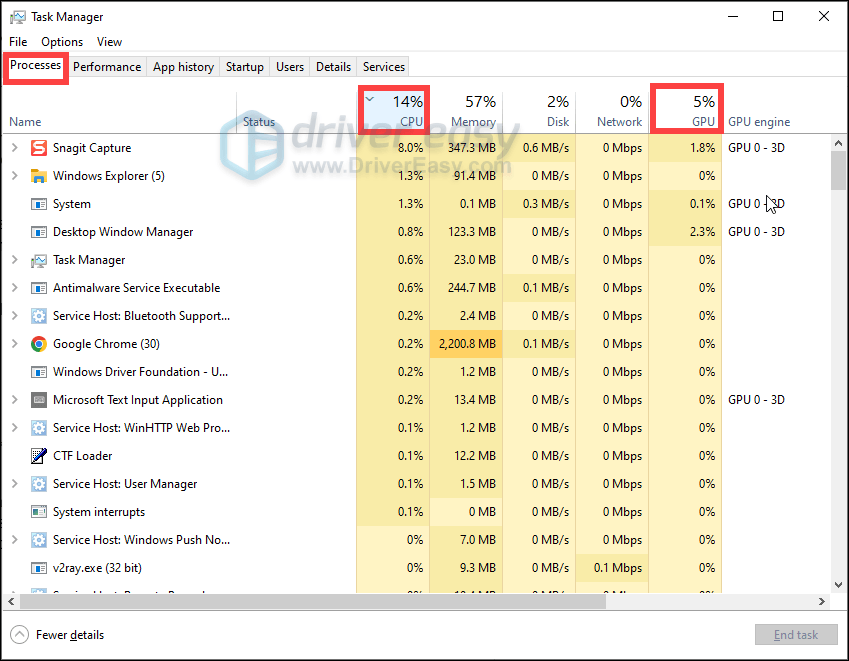Open the View menu
This screenshot has height=661, width=849.
[x=109, y=41]
